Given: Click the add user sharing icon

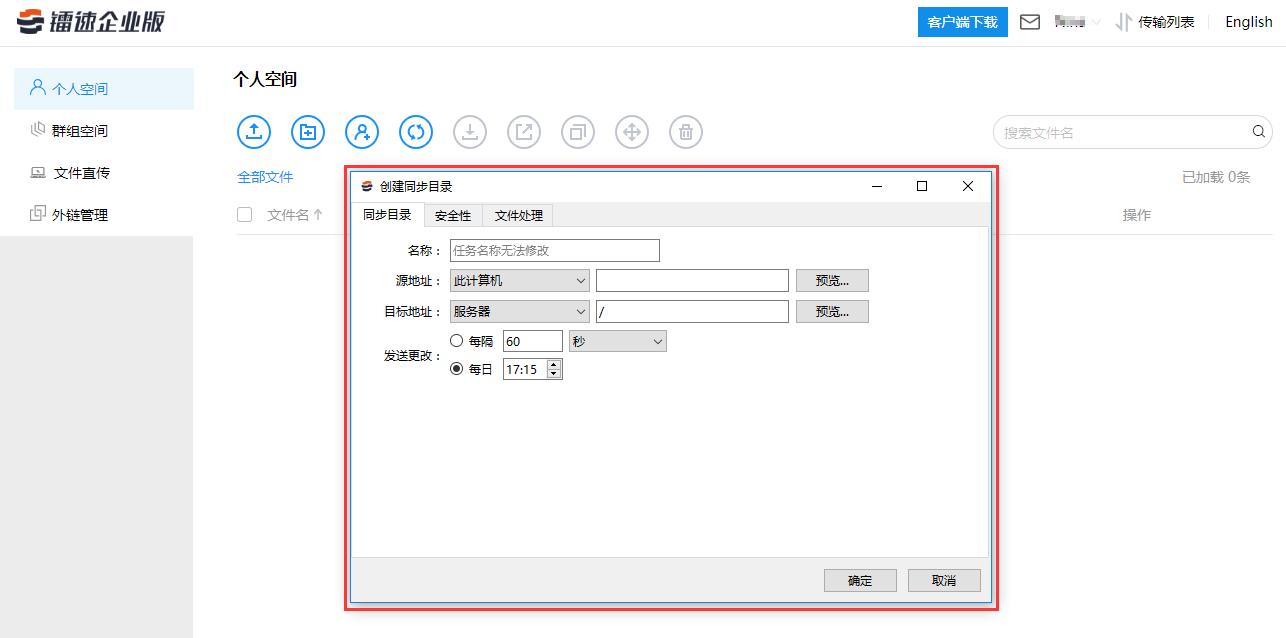Looking at the screenshot, I should point(361,131).
